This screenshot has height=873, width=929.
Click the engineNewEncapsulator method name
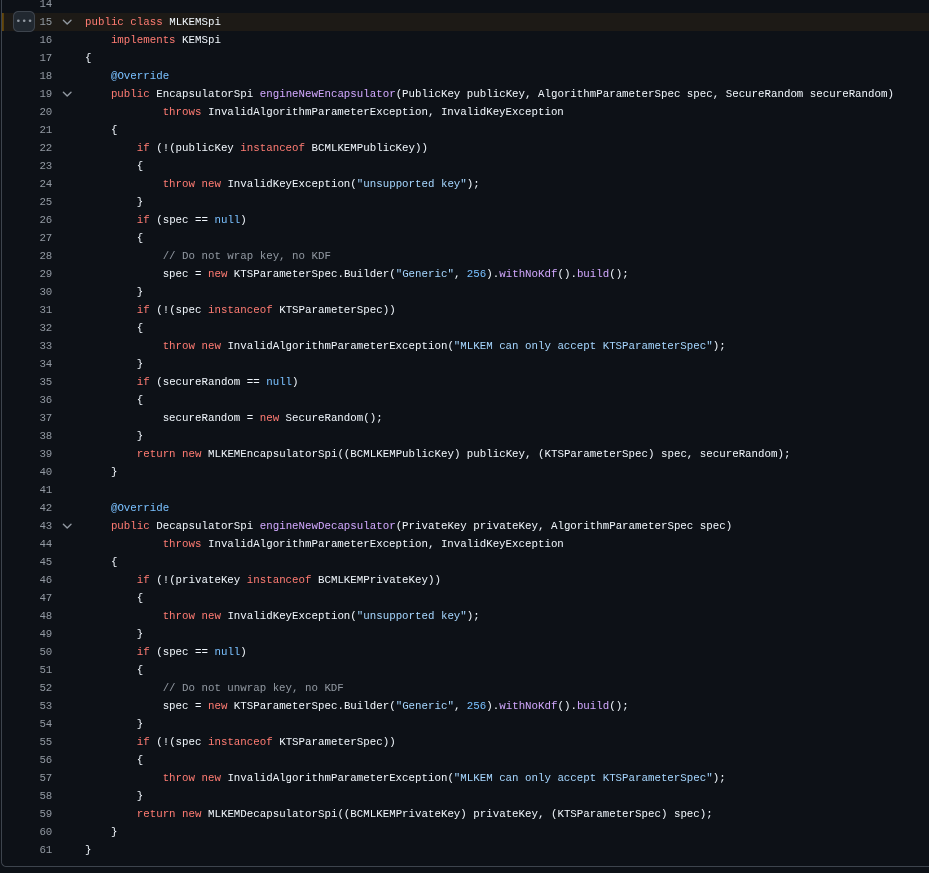point(327,94)
